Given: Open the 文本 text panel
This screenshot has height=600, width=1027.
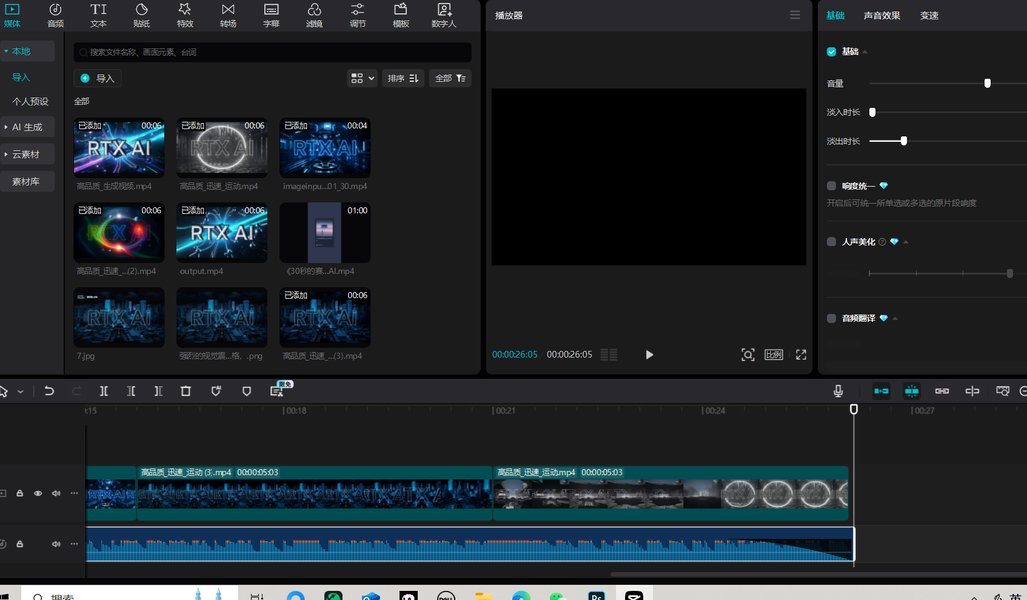Looking at the screenshot, I should 98,15.
